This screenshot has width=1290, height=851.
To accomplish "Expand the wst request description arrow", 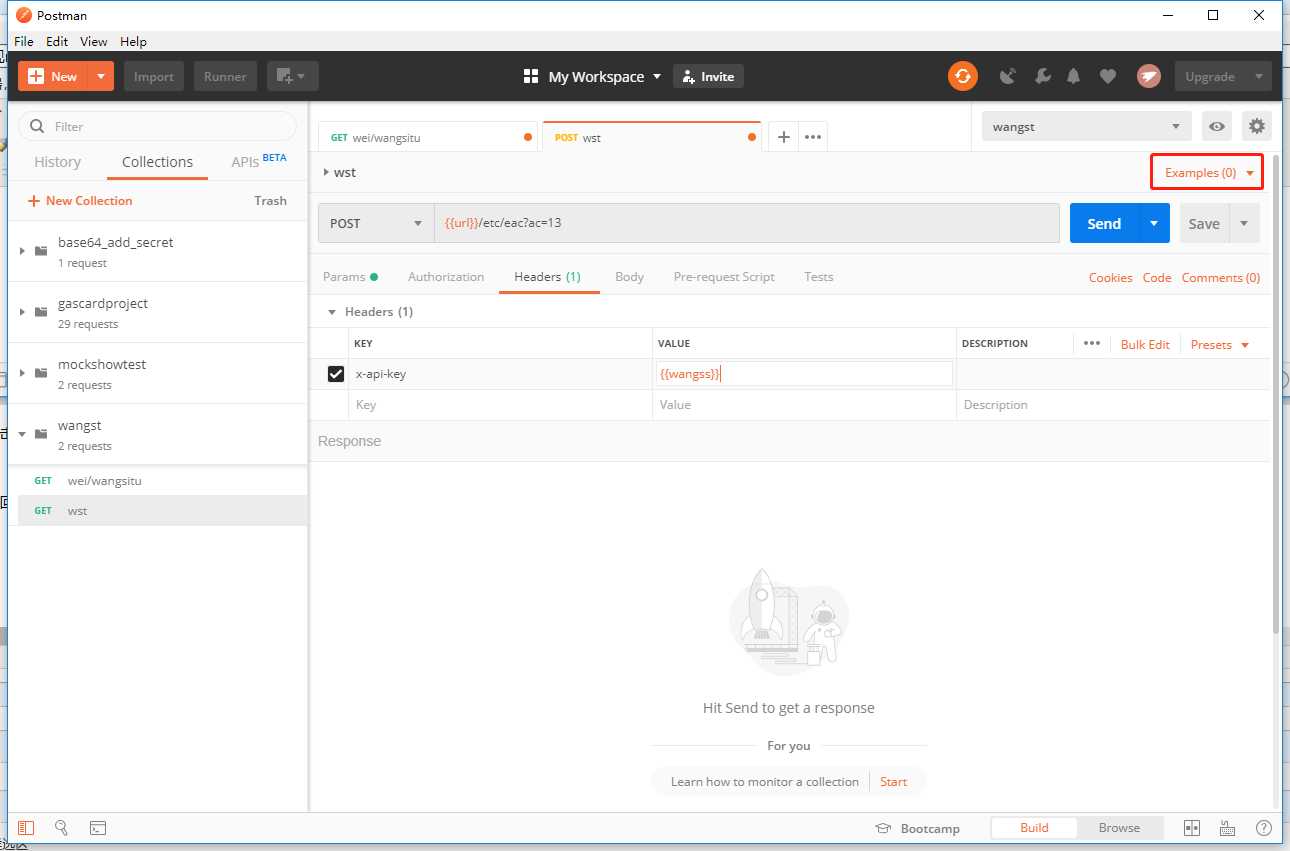I will click(x=326, y=172).
